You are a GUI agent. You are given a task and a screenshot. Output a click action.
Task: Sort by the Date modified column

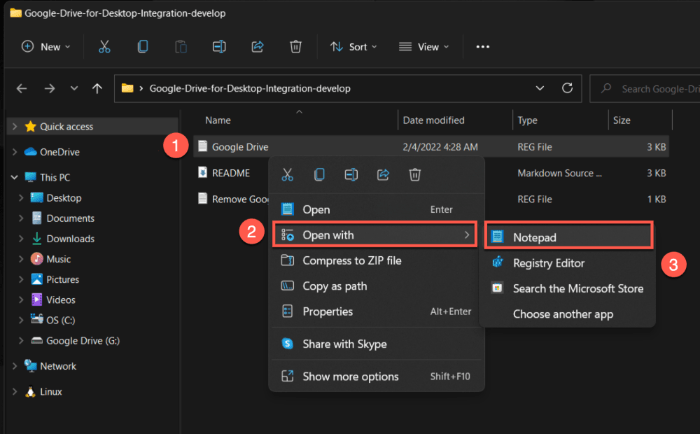(433, 120)
